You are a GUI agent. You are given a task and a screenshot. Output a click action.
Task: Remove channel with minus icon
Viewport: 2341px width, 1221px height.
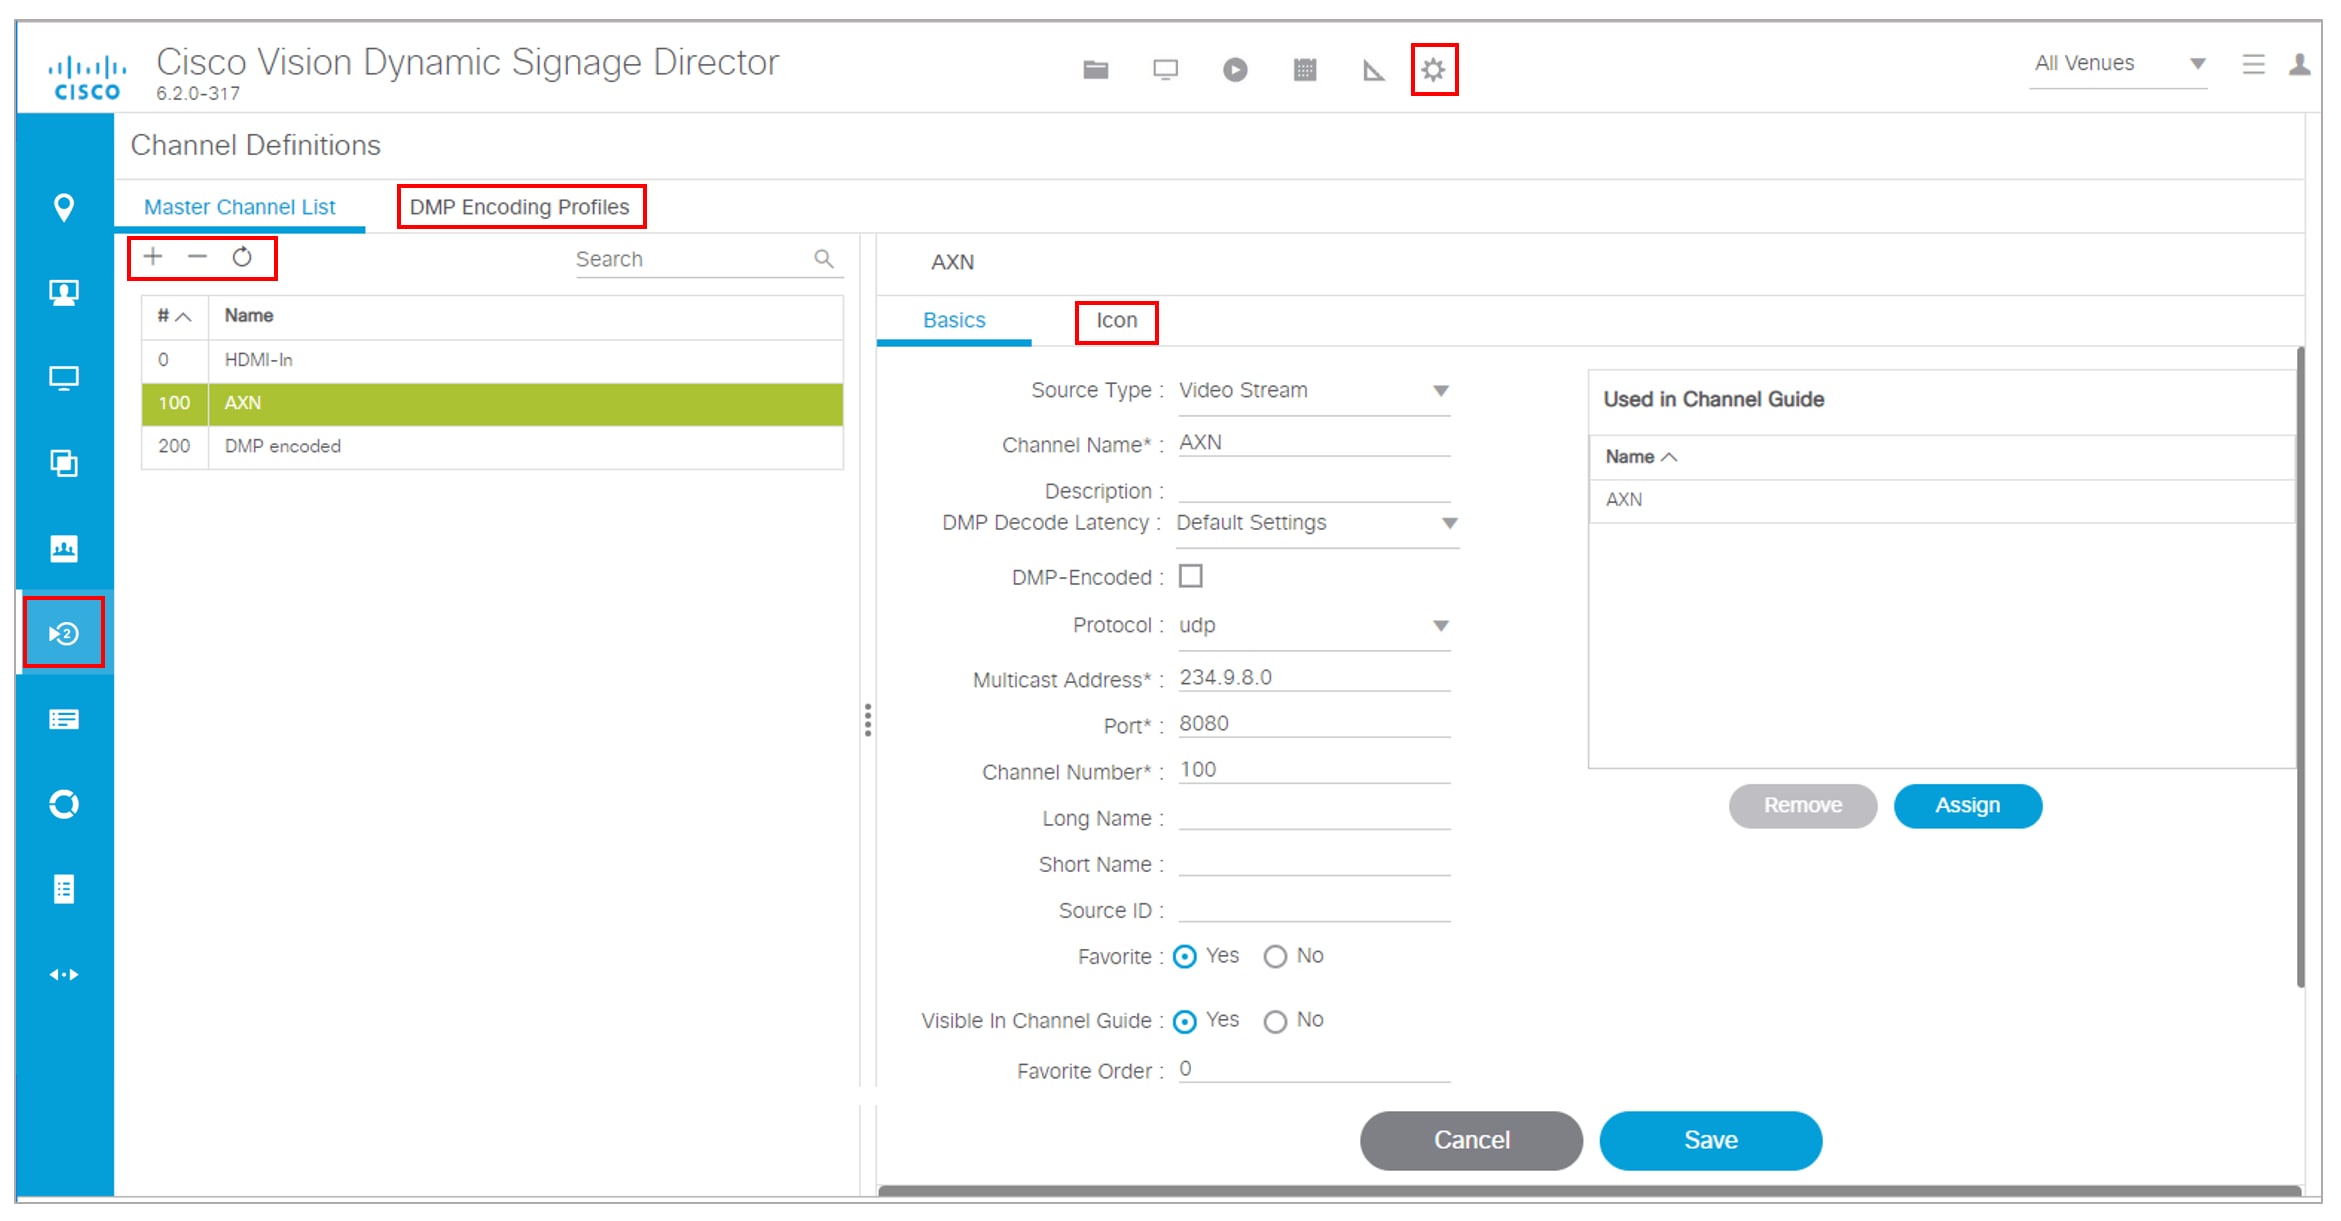[197, 257]
